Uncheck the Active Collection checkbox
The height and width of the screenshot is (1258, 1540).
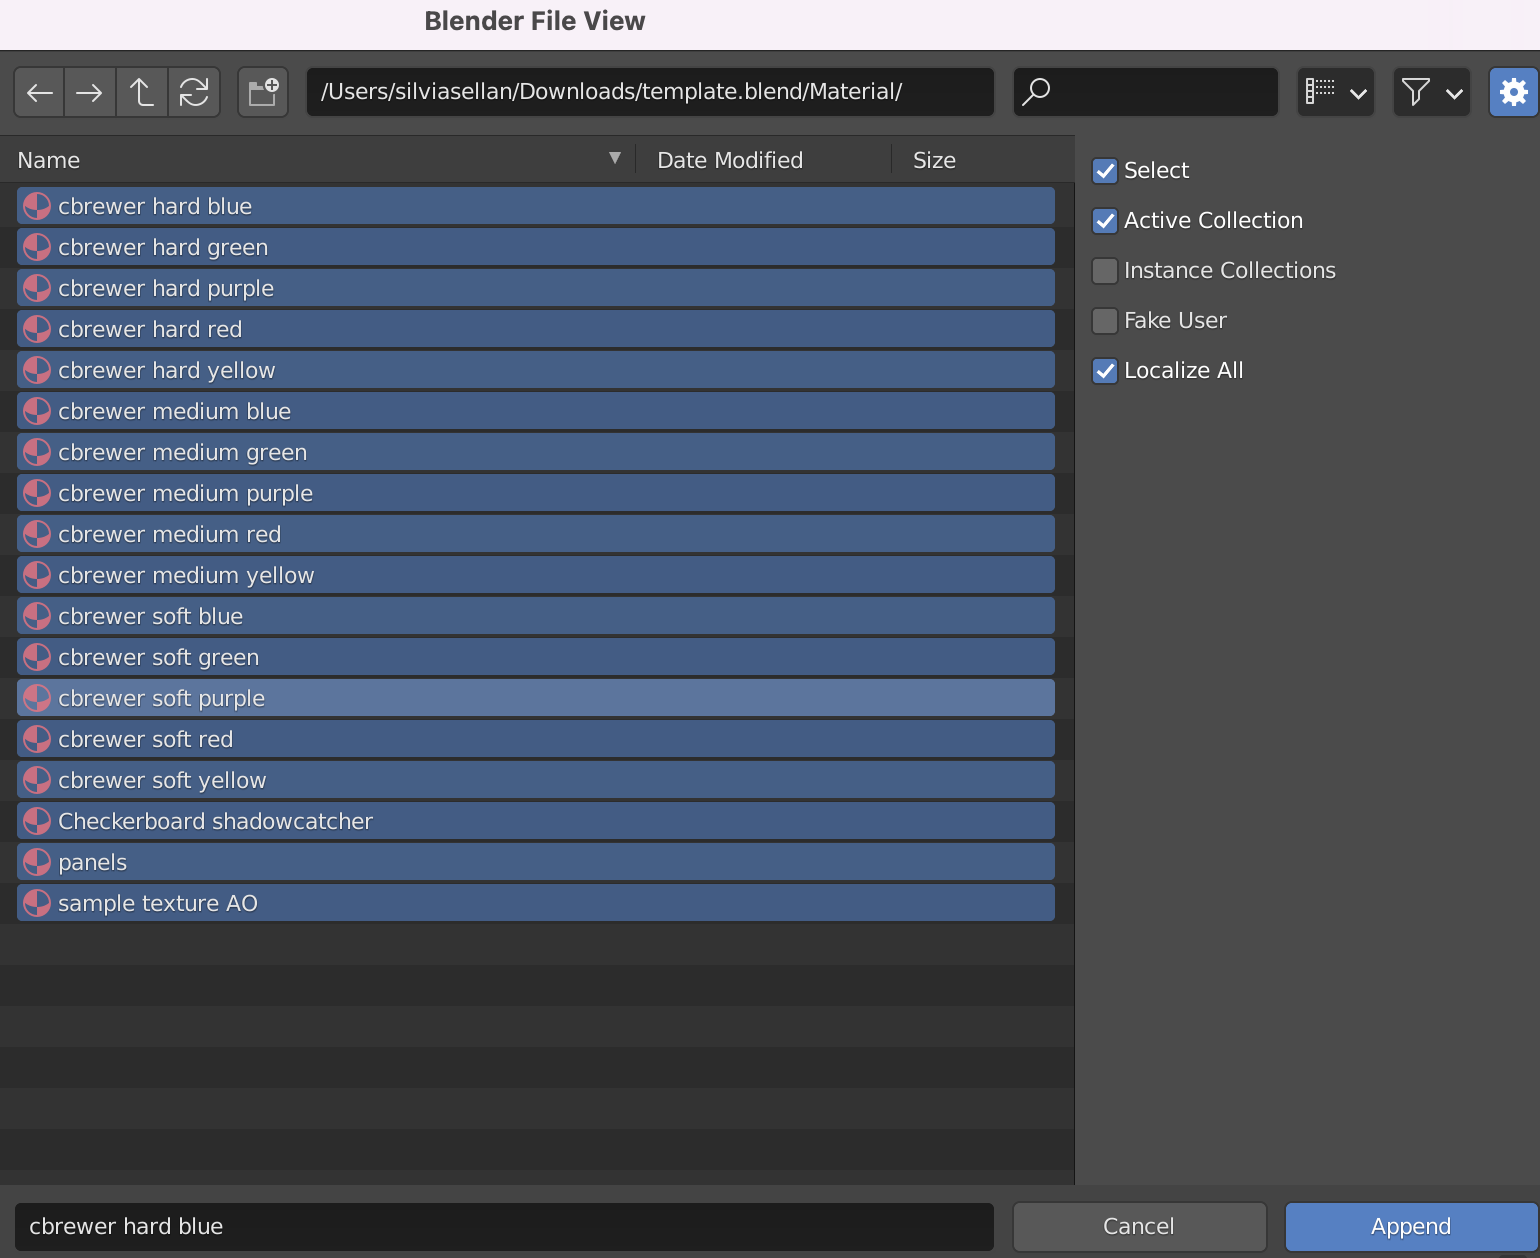click(x=1105, y=221)
